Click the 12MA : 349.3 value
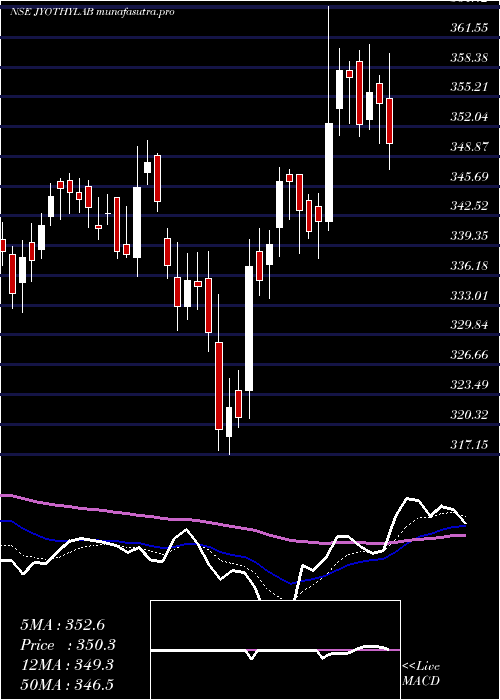Image resolution: width=500 pixels, height=700 pixels. (x=67, y=665)
